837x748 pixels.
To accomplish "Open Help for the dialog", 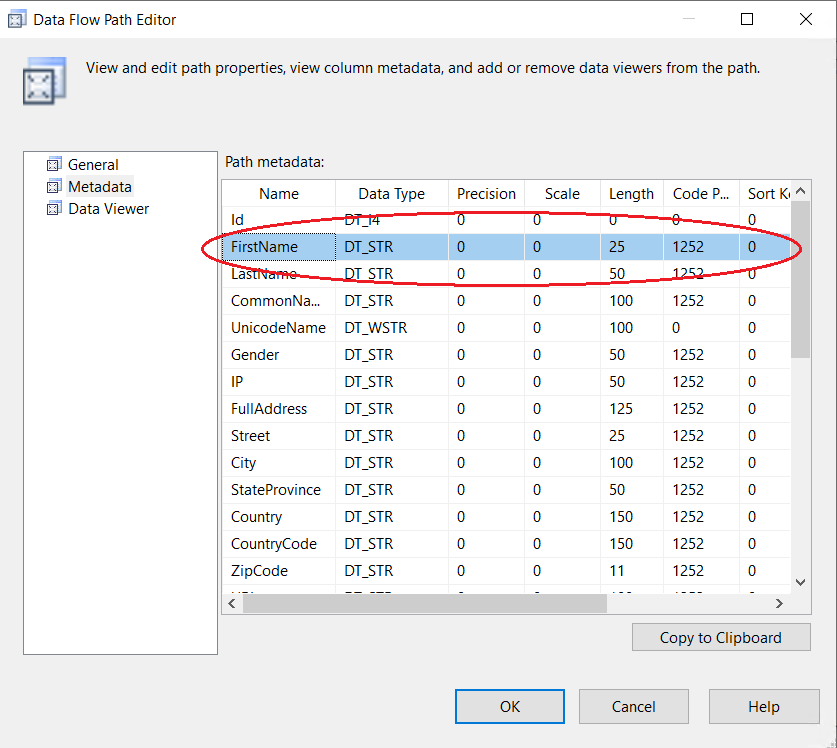I will coord(763,706).
